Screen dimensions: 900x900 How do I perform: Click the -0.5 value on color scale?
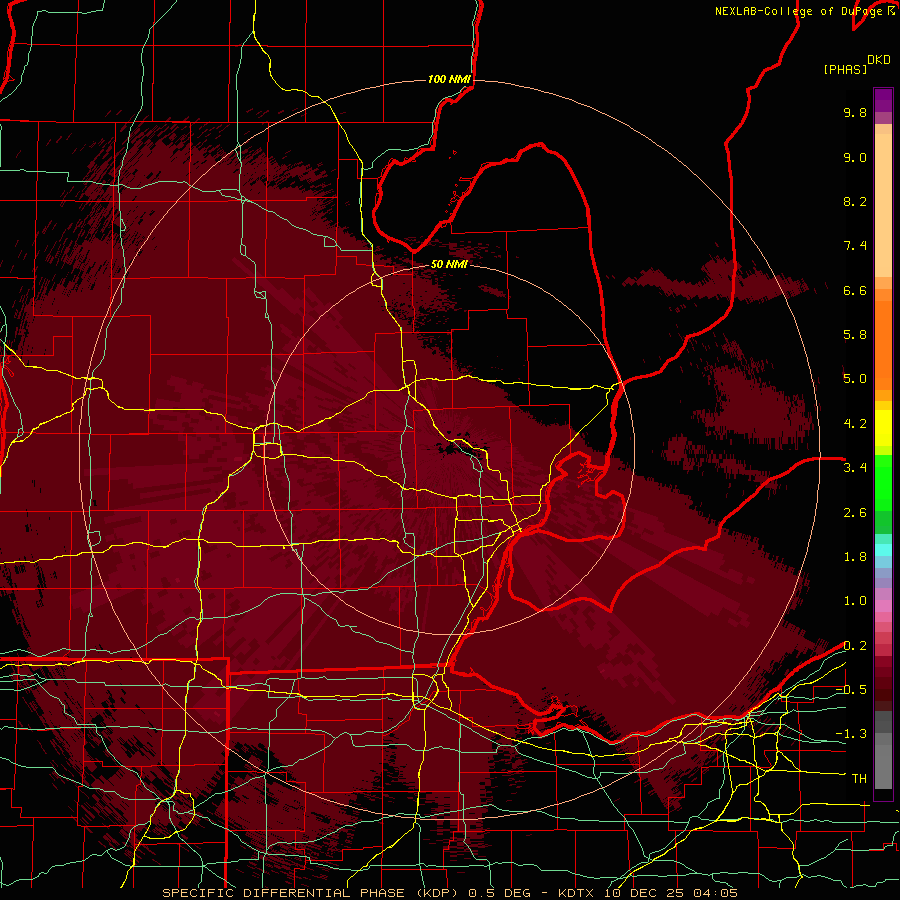pyautogui.click(x=851, y=690)
